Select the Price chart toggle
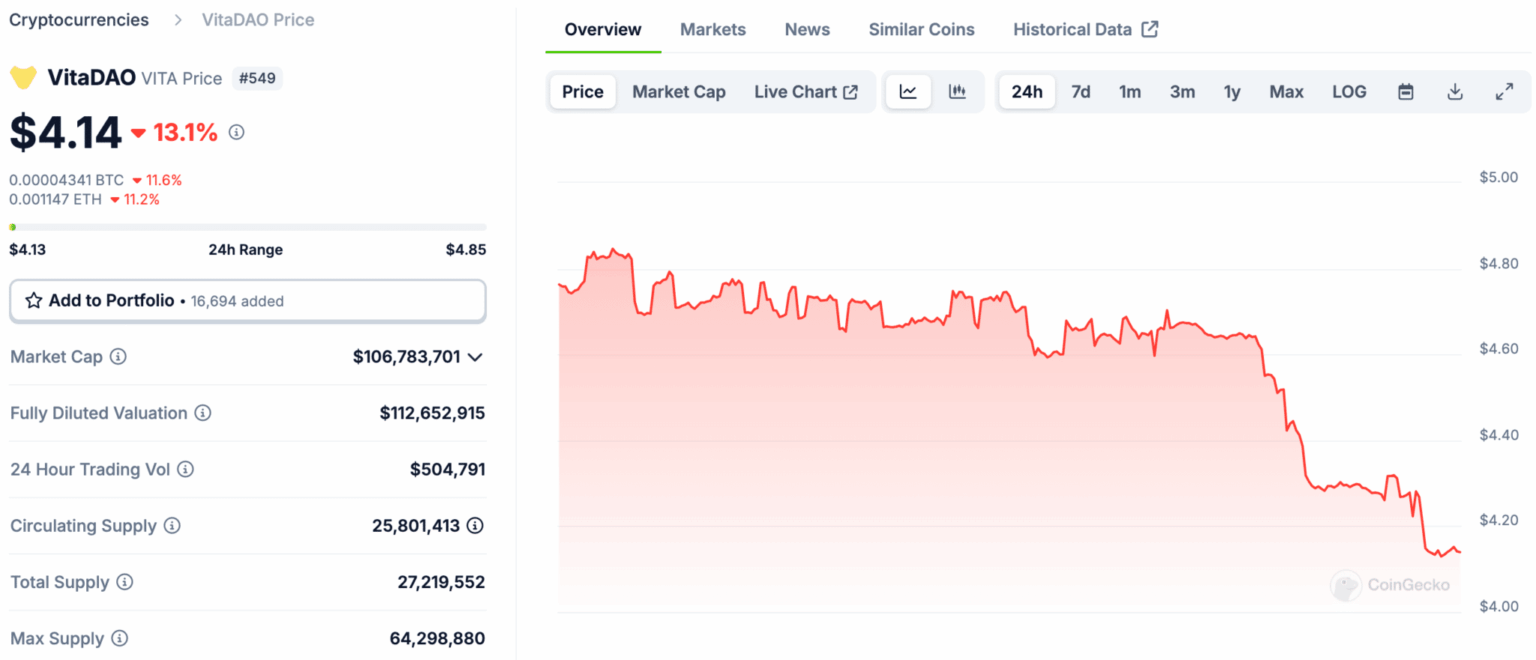Viewport: 1536px width, 660px height. [x=582, y=92]
